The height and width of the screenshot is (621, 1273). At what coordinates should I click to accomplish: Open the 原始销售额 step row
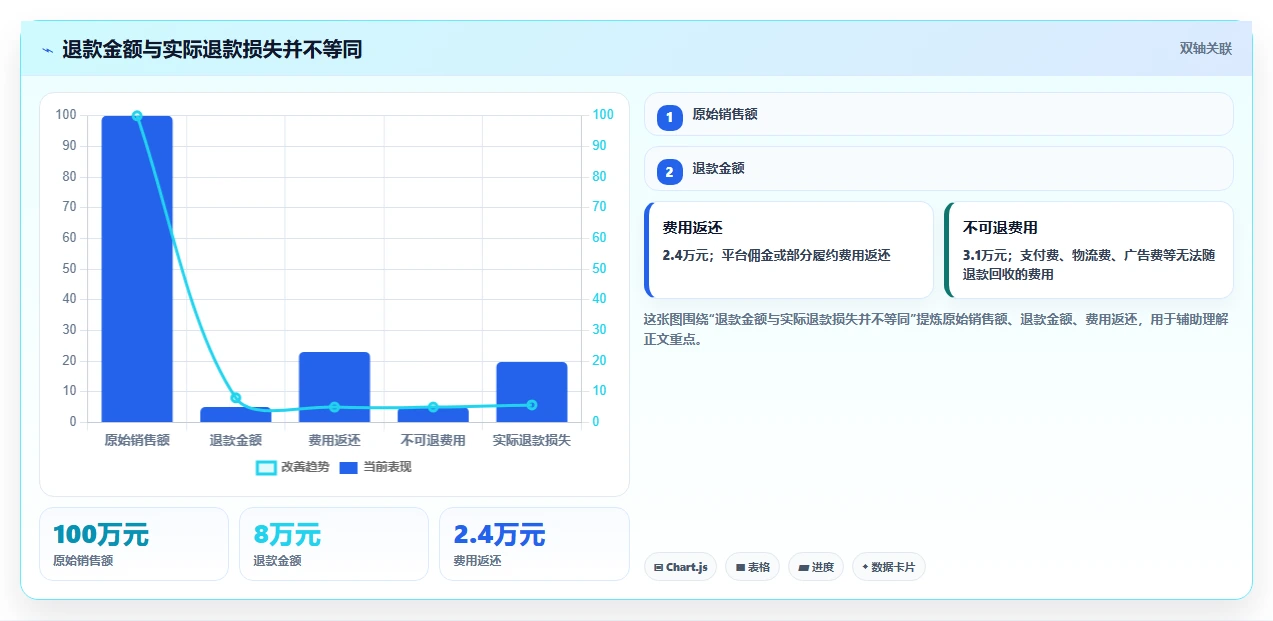pyautogui.click(x=939, y=114)
